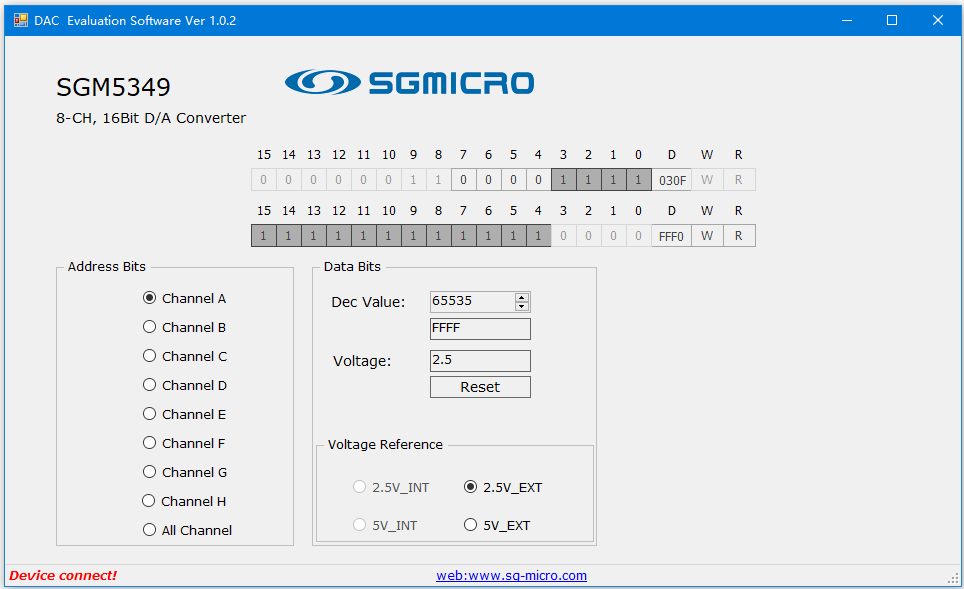Toggle bit 6 in second register row
This screenshot has width=964, height=589.
(489, 235)
